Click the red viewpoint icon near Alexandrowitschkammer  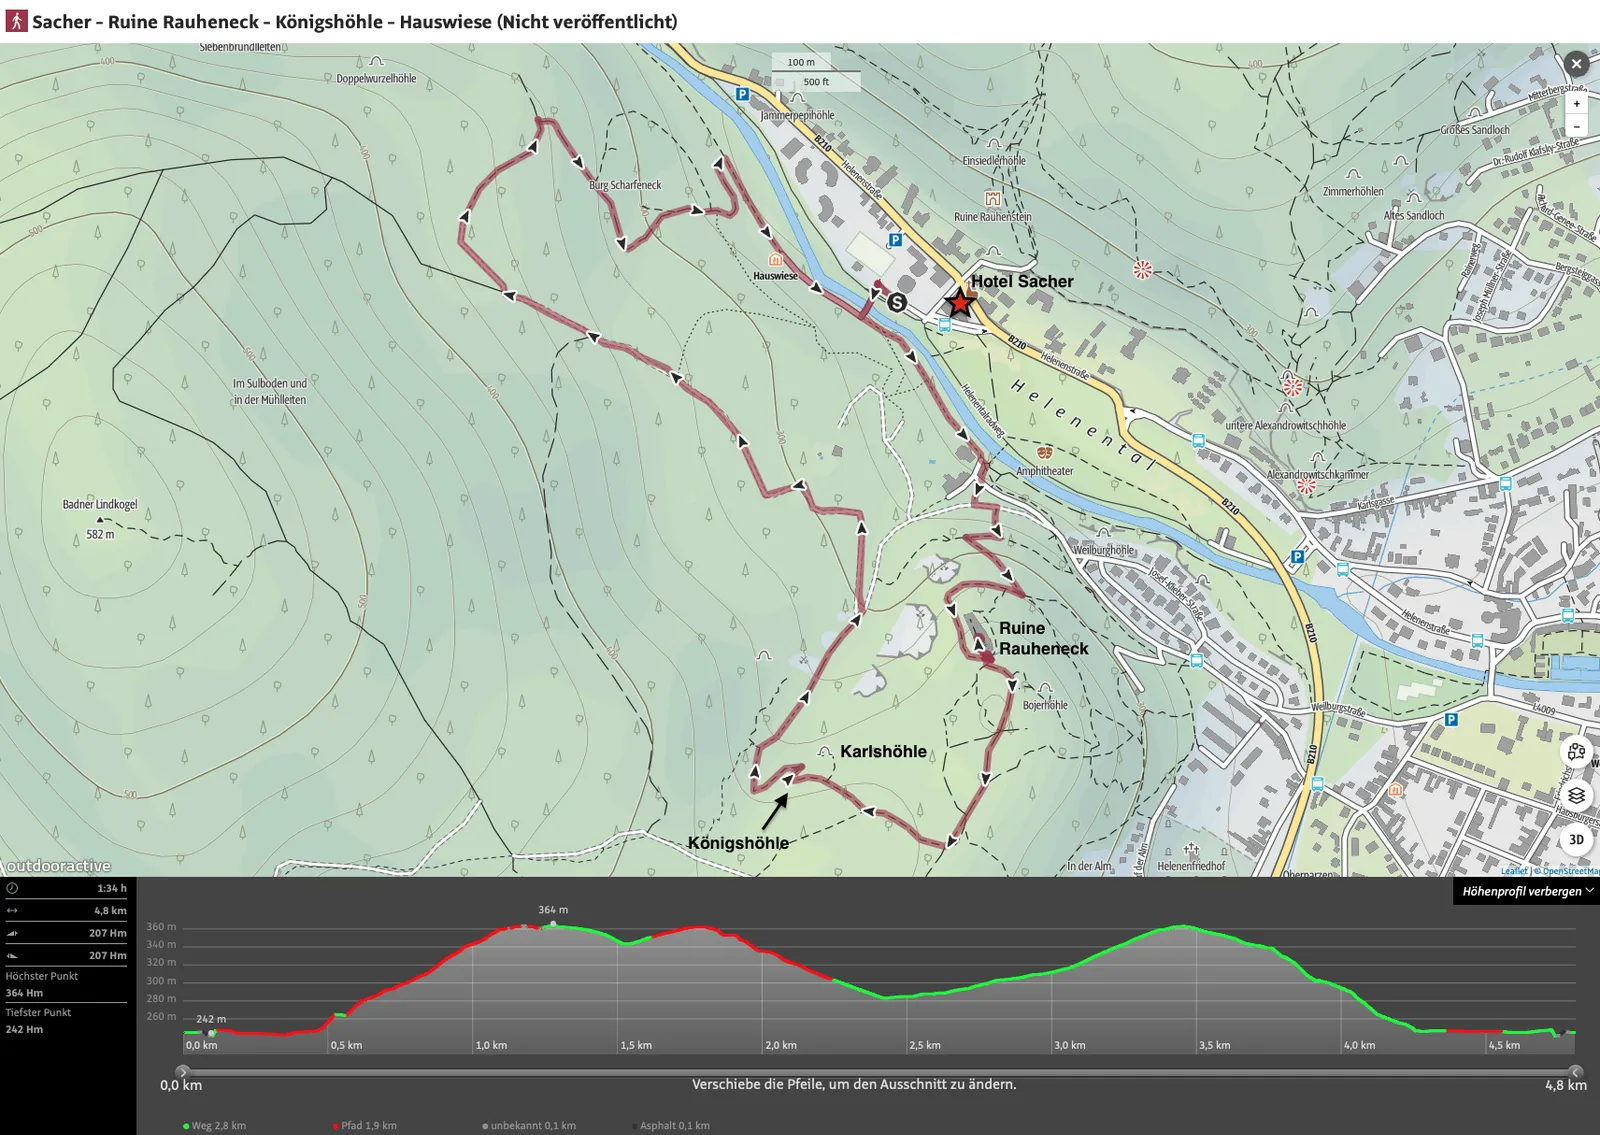click(x=1306, y=486)
